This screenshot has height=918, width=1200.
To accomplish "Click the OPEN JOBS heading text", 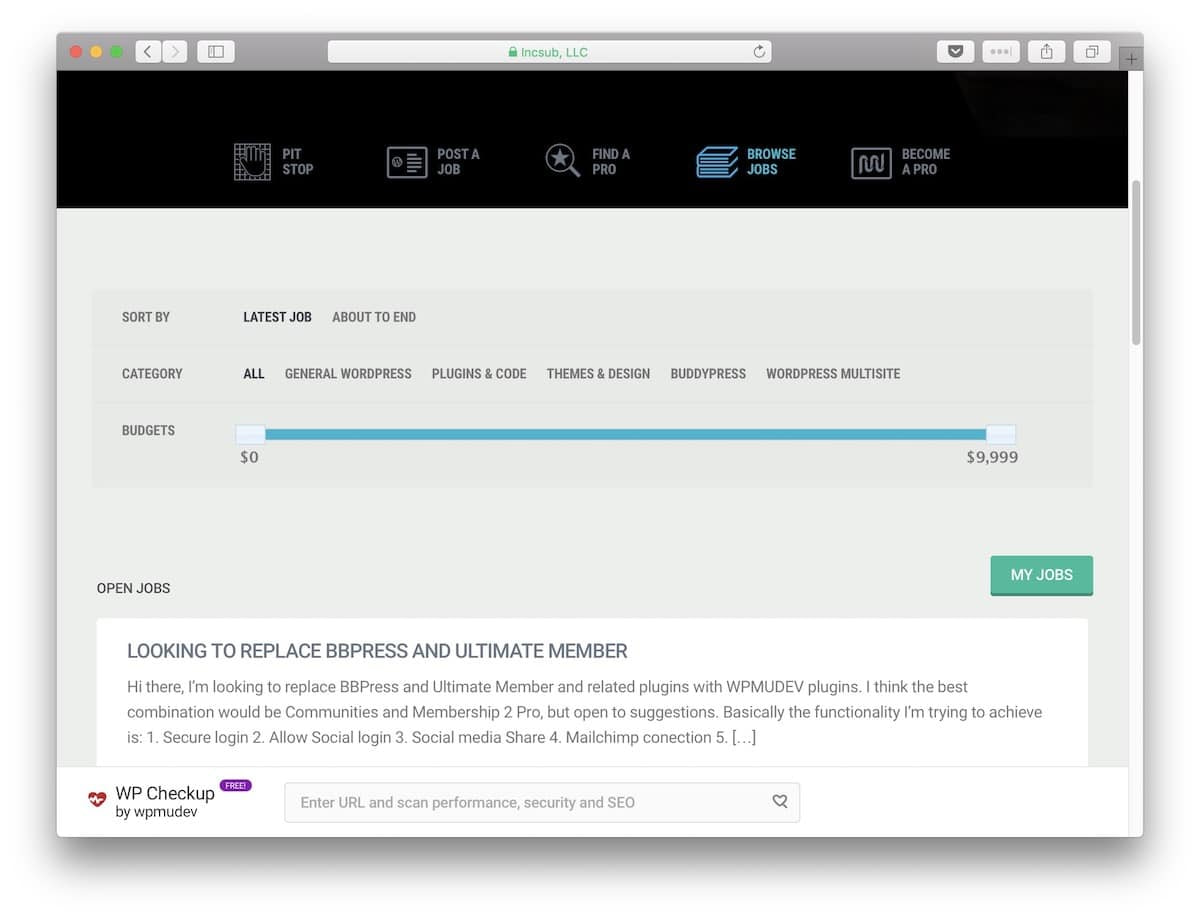I will point(133,588).
